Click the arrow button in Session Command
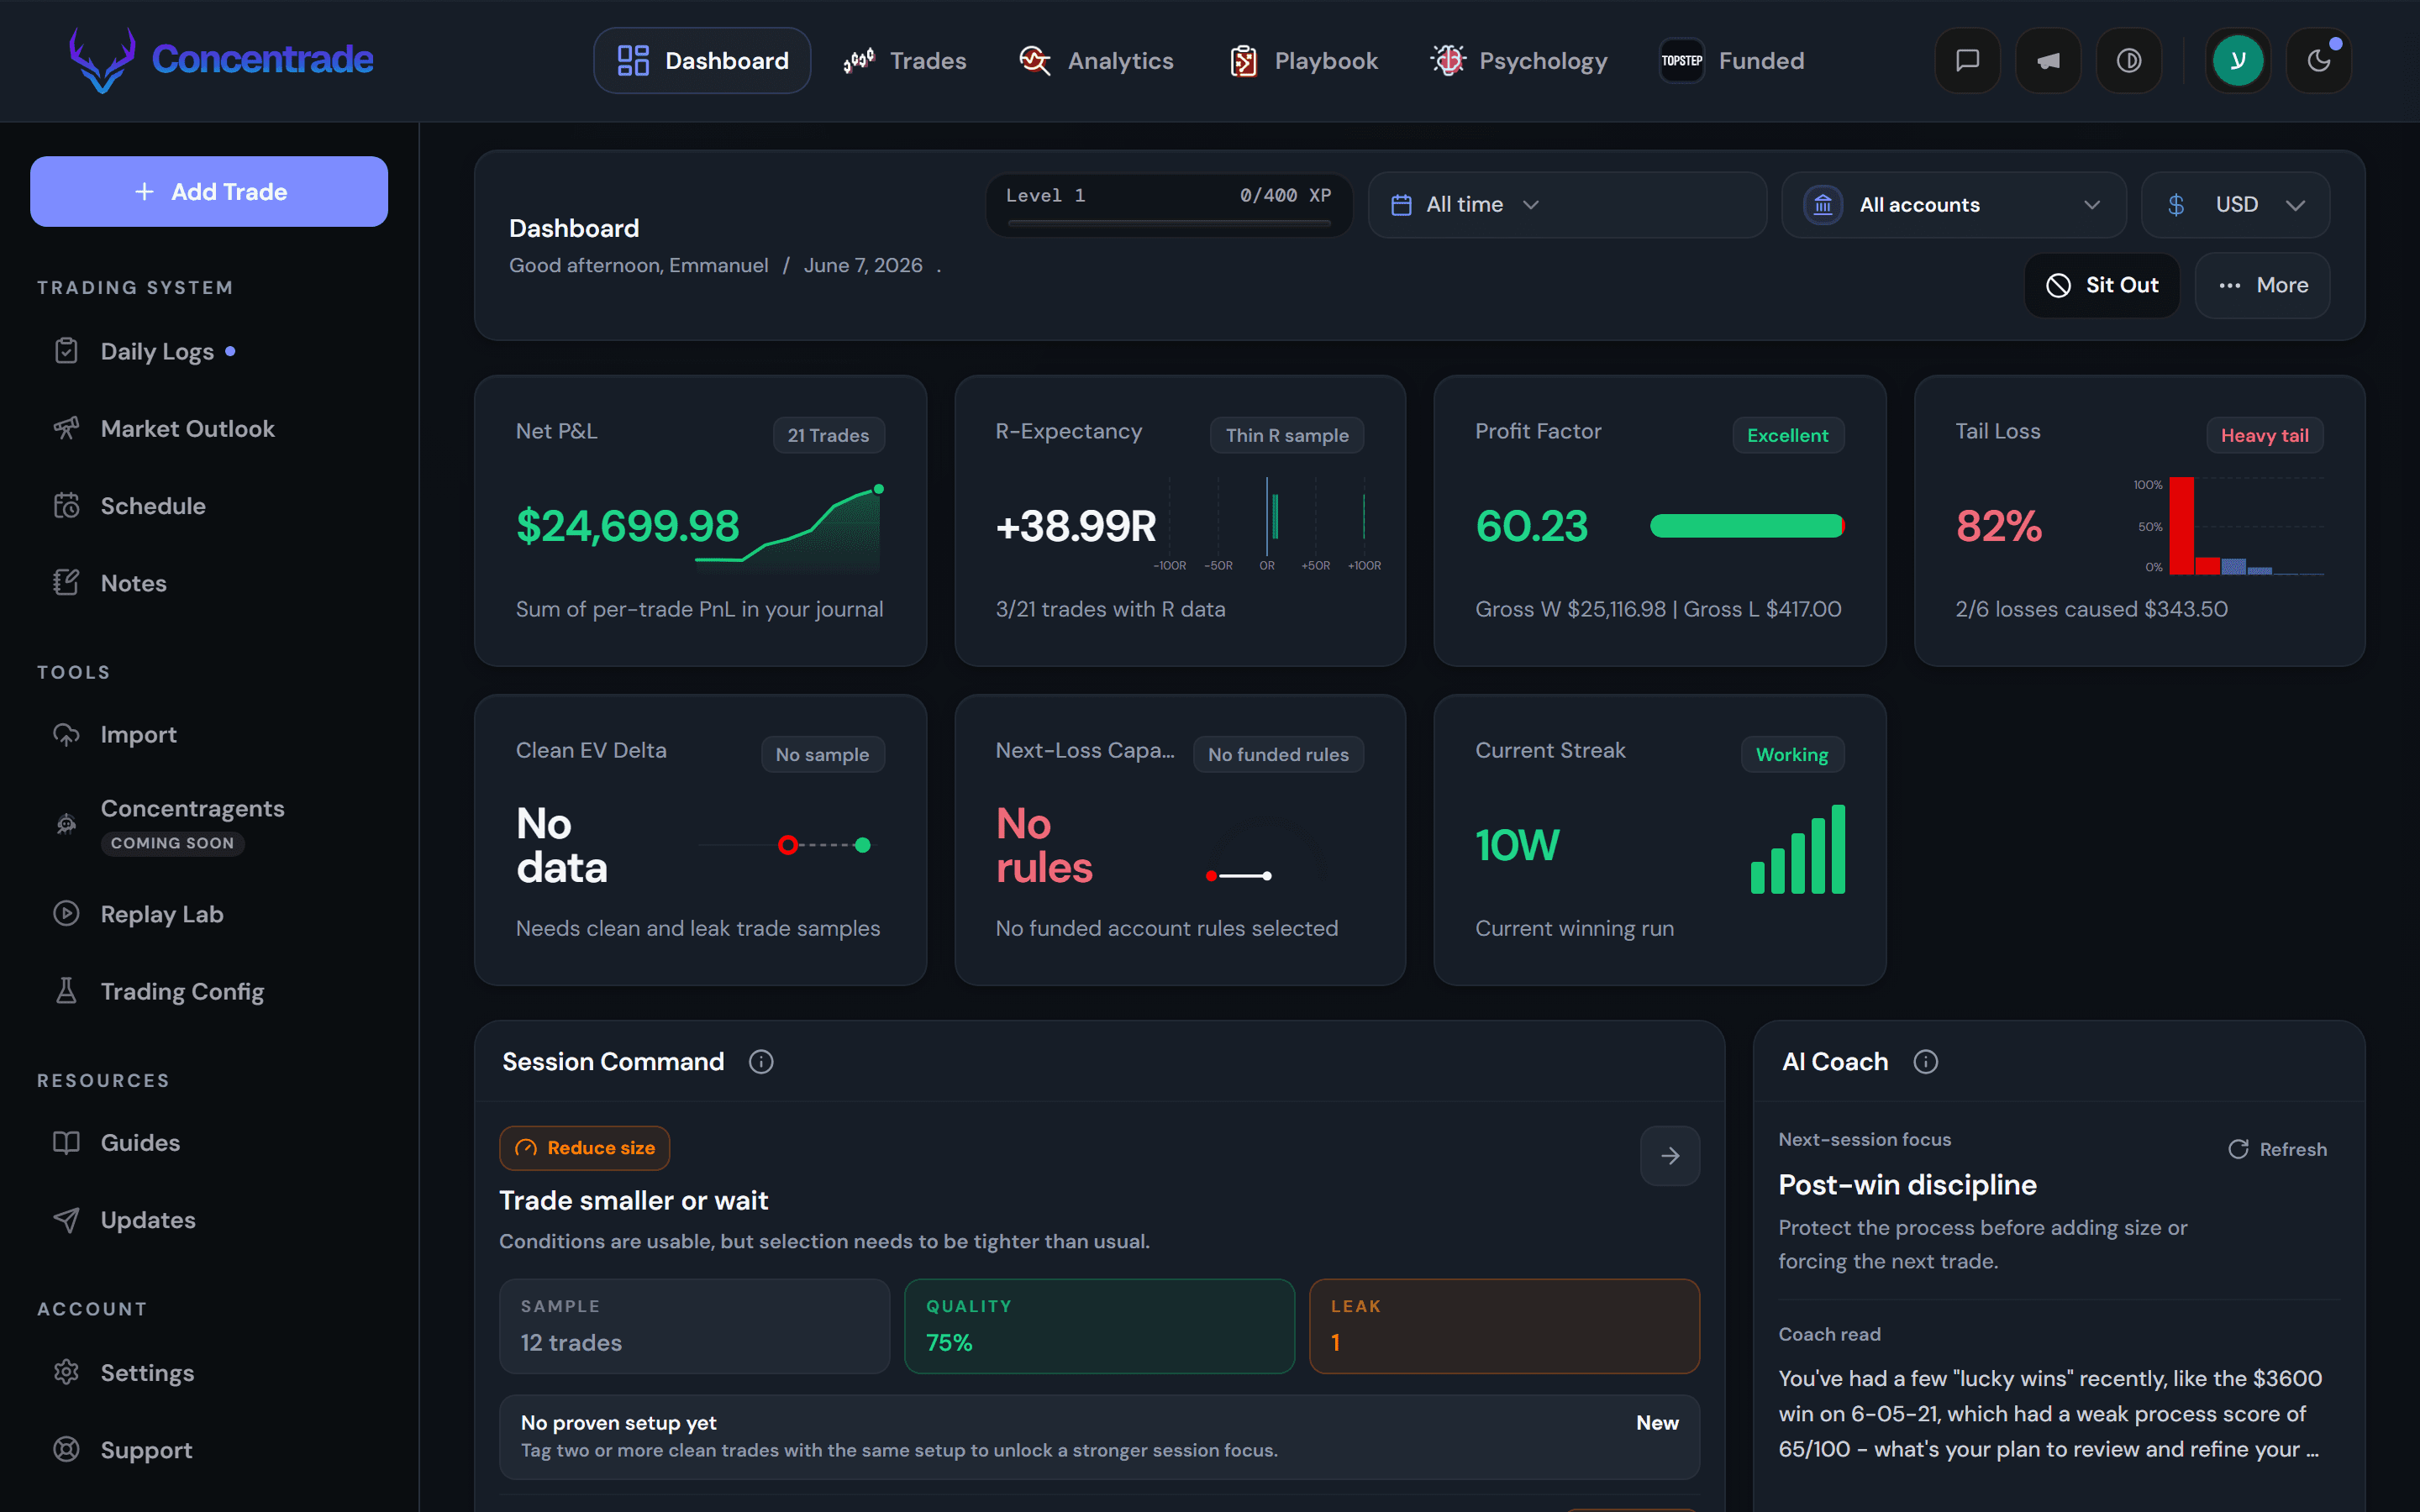Screen dimensions: 2420x1512 tap(1670, 1156)
